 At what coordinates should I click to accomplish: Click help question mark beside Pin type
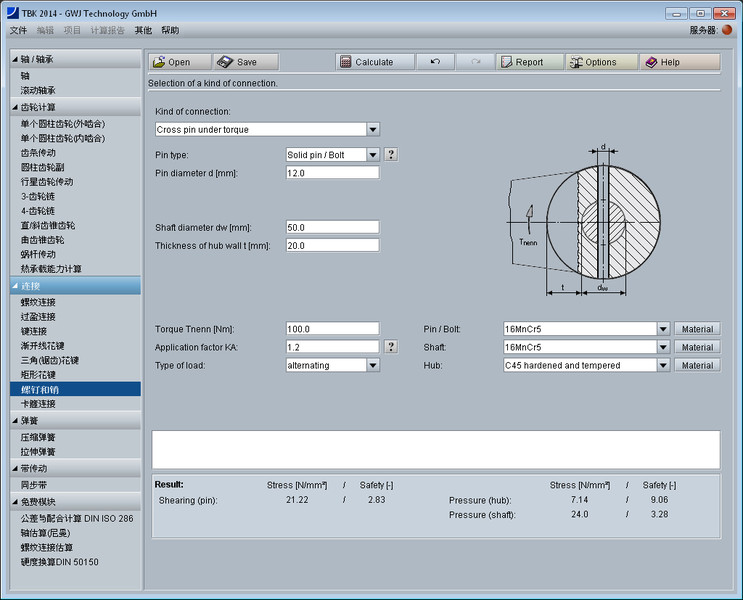[x=391, y=155]
